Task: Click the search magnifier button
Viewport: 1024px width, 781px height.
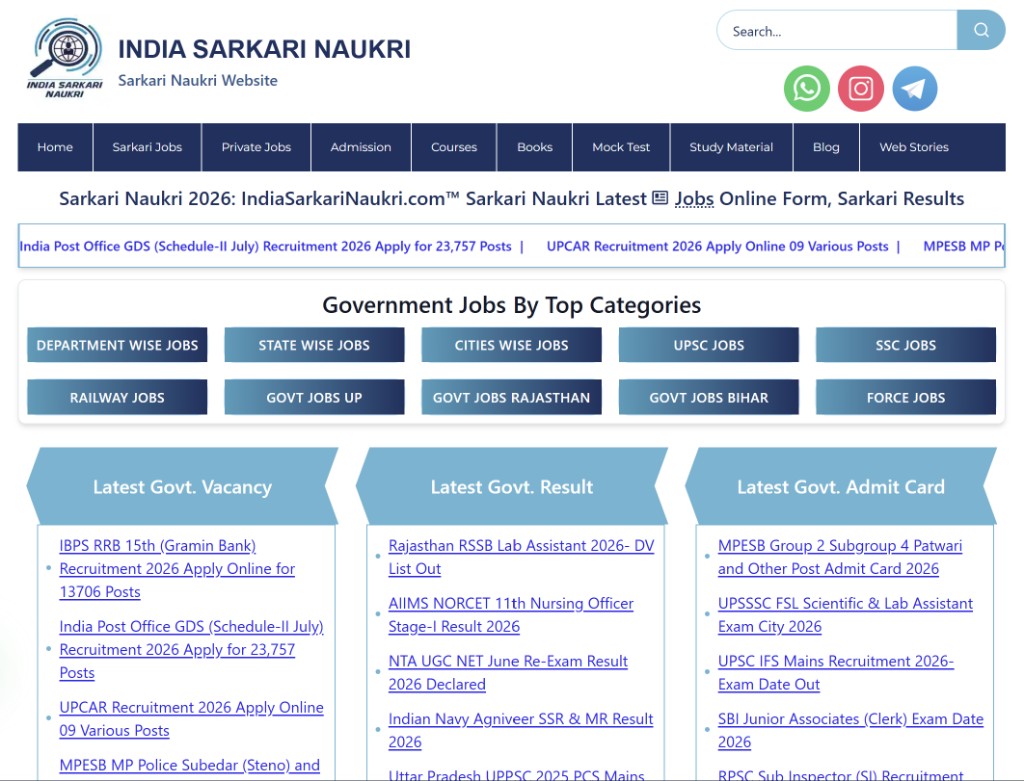Action: pos(981,30)
